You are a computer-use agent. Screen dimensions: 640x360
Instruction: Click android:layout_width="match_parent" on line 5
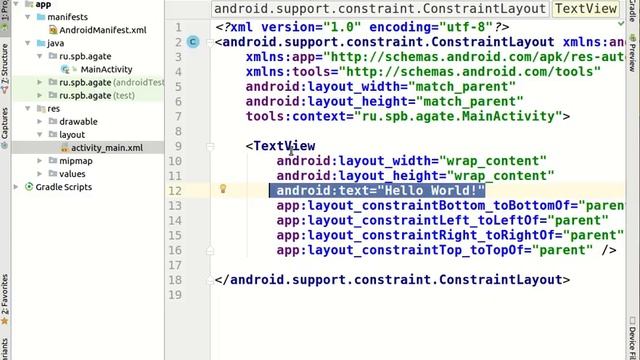381,87
